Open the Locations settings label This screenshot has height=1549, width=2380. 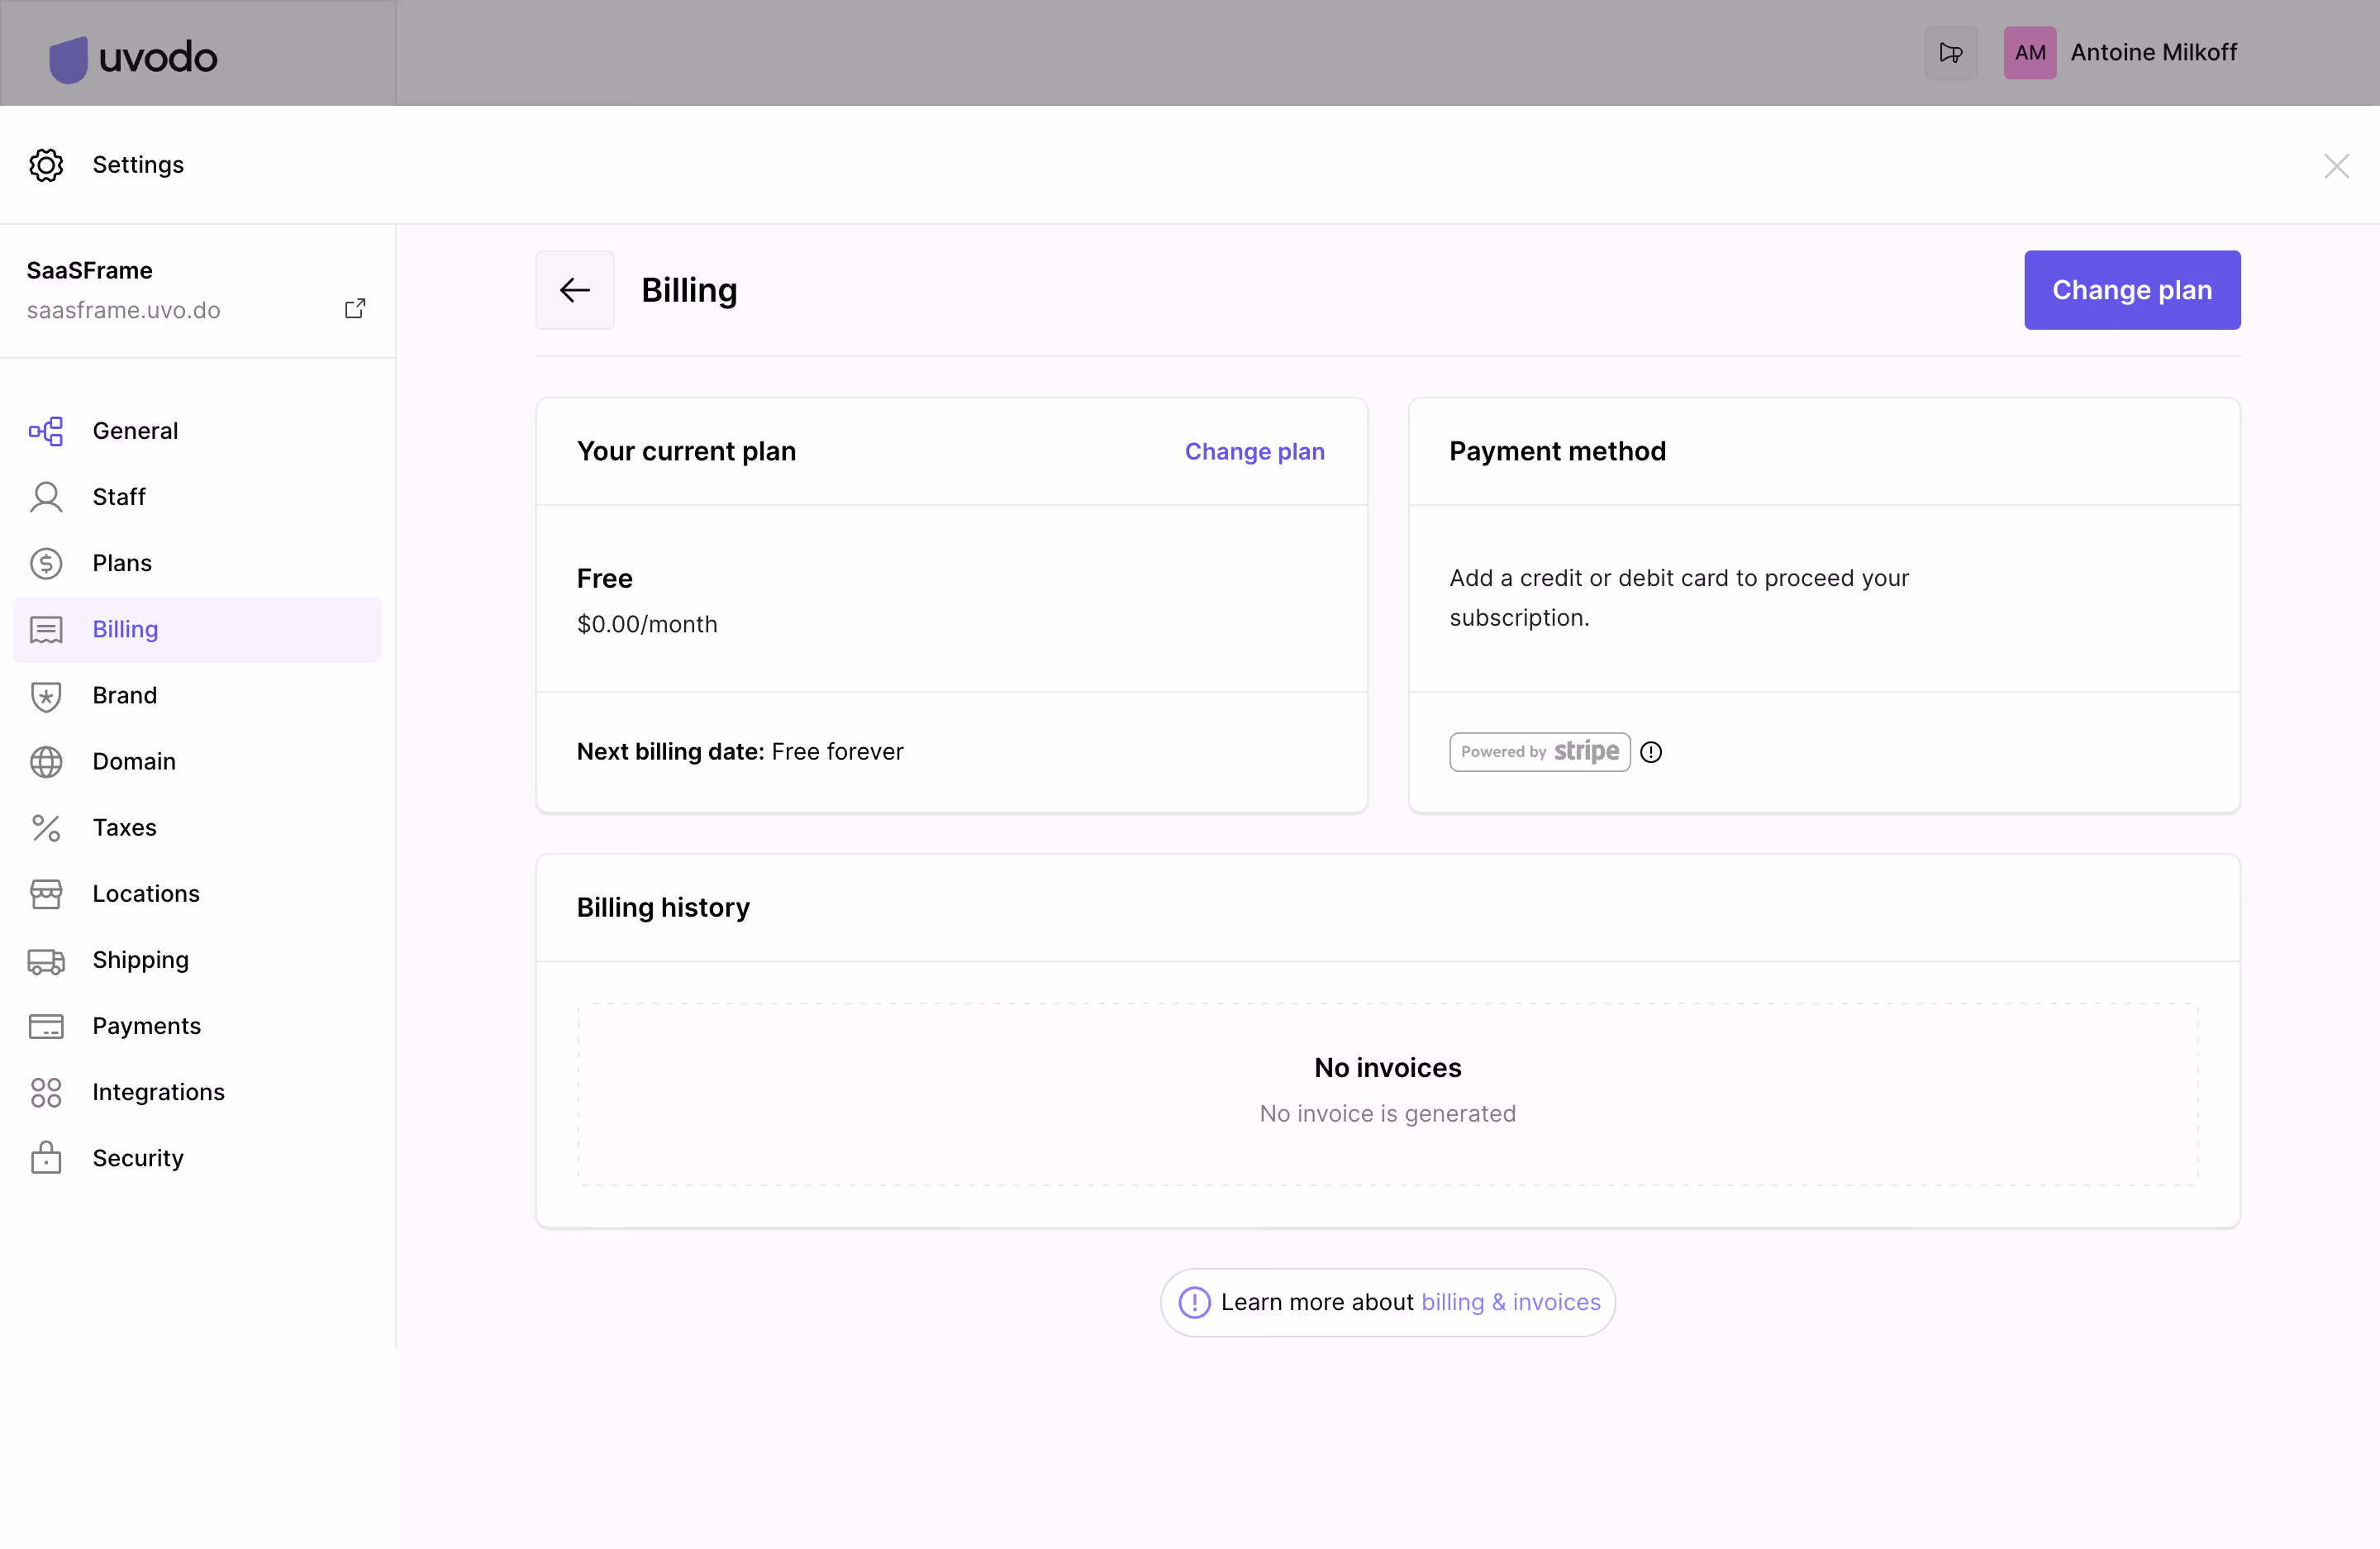pyautogui.click(x=146, y=894)
